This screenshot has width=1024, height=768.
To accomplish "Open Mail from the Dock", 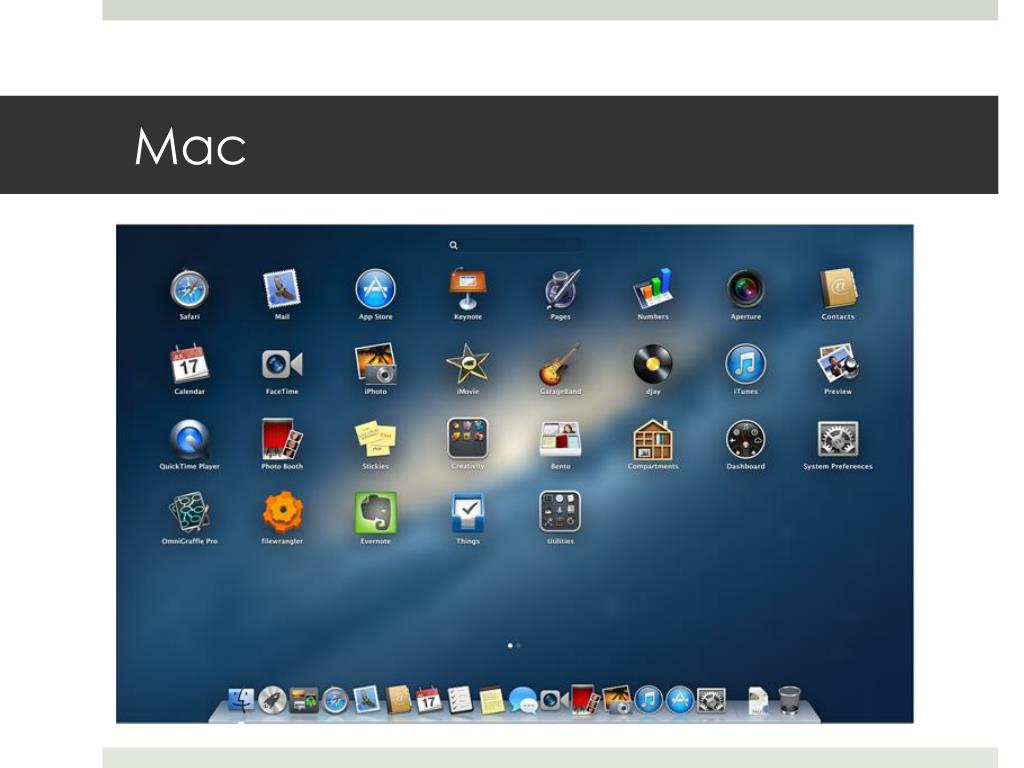I will pos(366,699).
